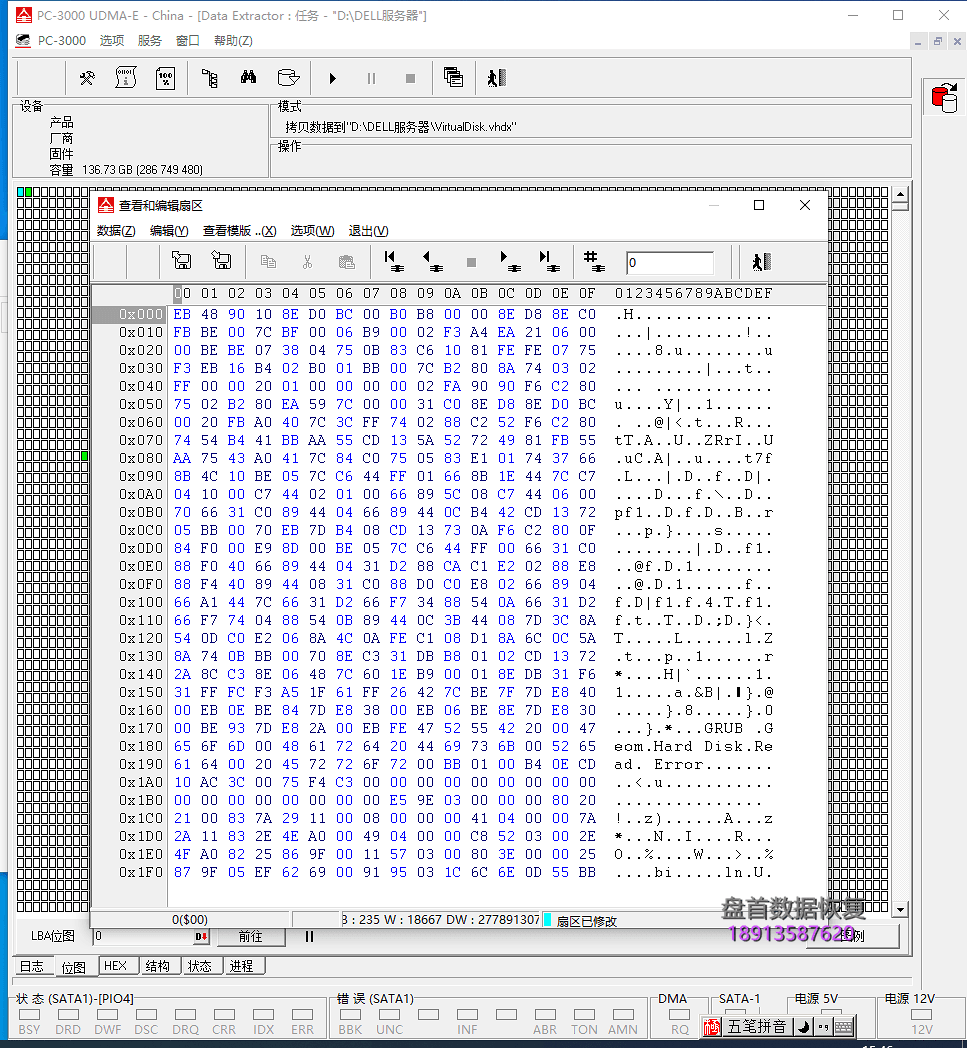Click the red D arrow in LBA field

tap(200, 937)
